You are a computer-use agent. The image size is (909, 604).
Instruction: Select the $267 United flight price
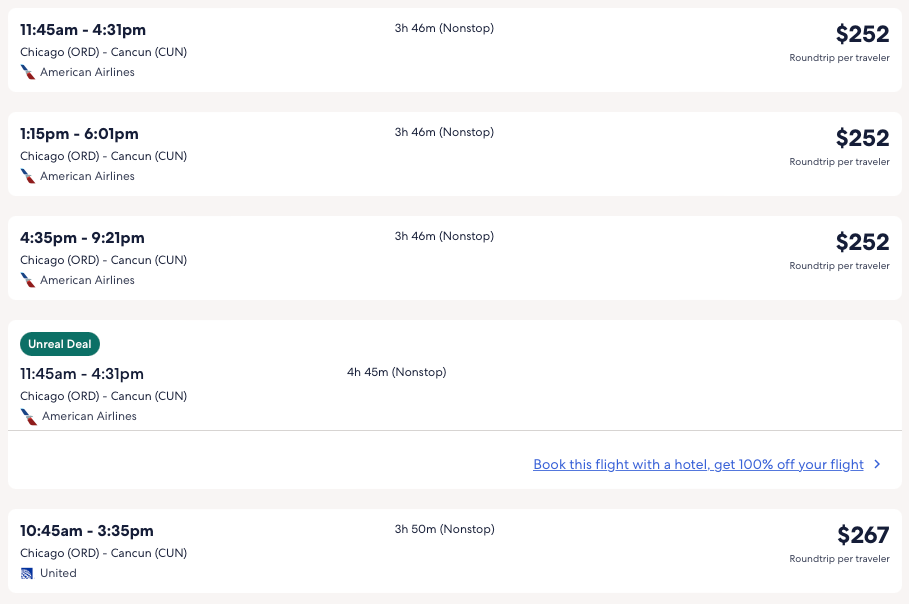pos(863,535)
